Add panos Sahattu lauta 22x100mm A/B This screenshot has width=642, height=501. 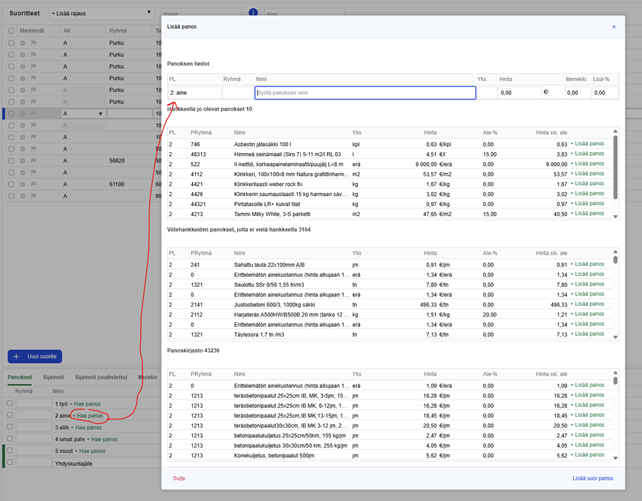point(588,264)
